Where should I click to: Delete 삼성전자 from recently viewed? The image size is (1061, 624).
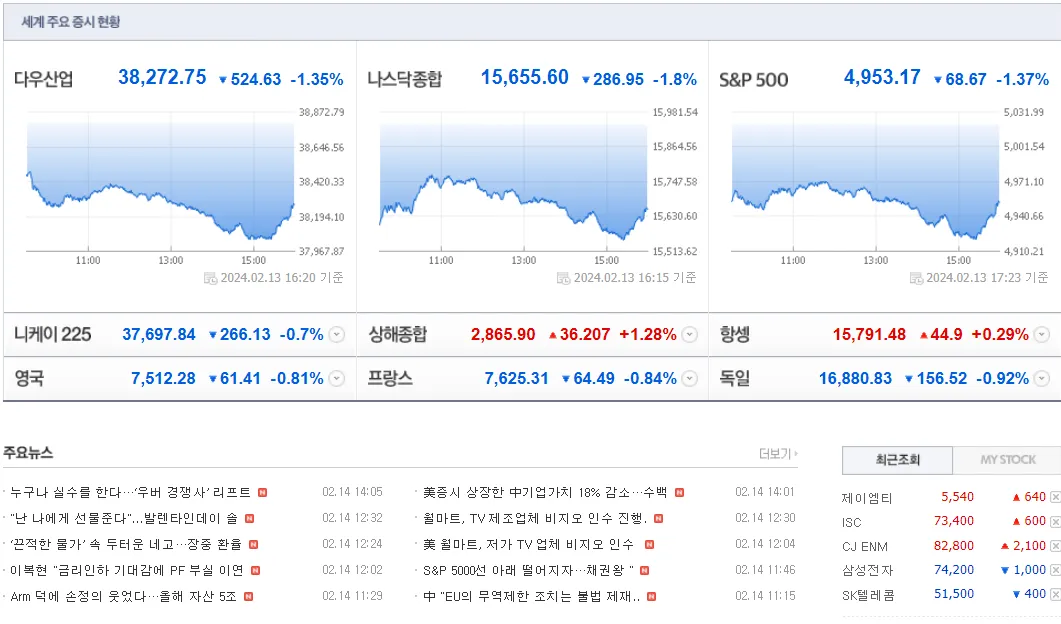coord(1055,571)
